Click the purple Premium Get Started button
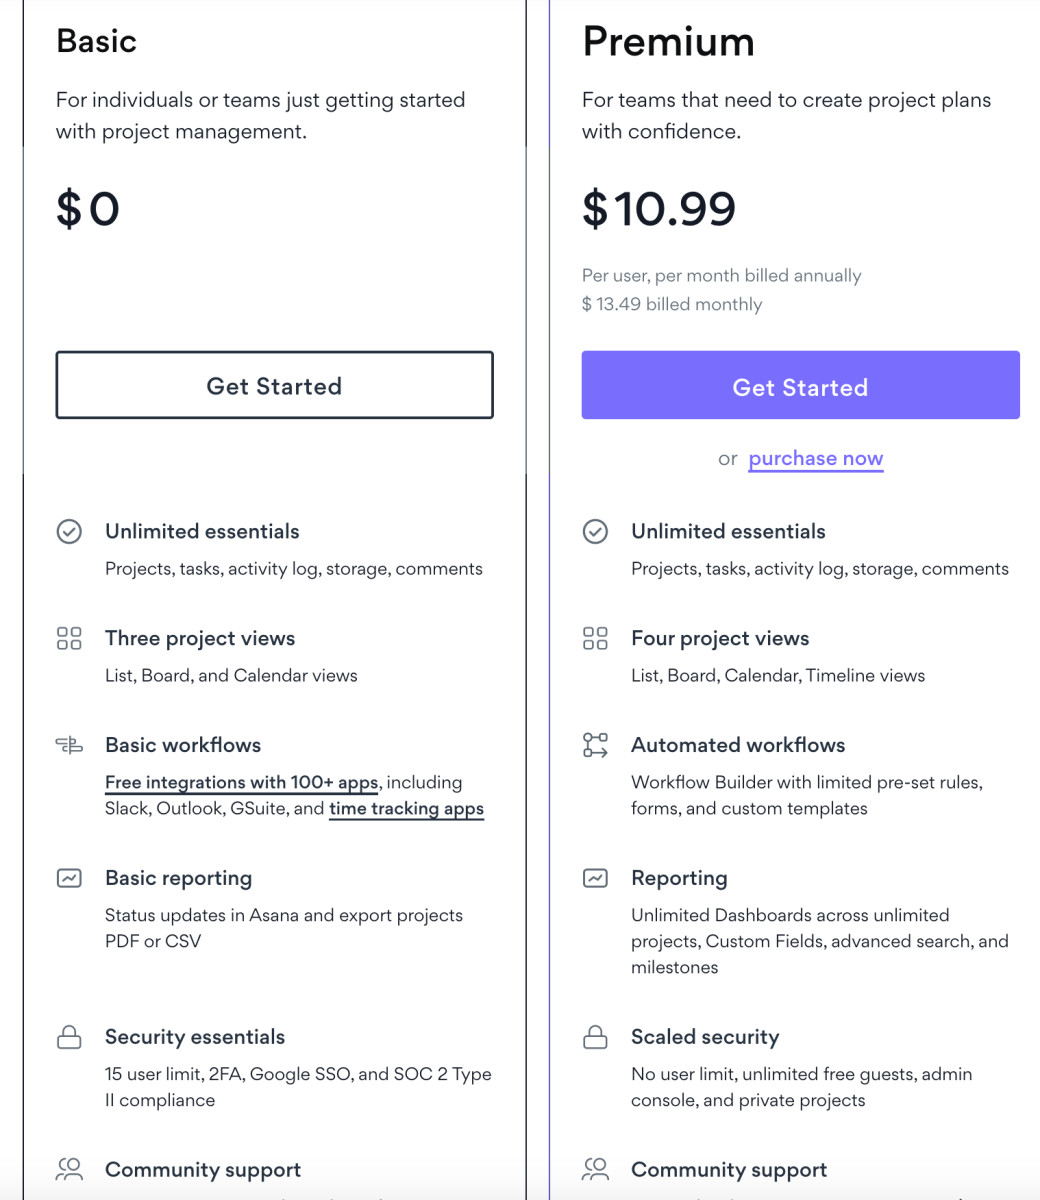 (800, 385)
